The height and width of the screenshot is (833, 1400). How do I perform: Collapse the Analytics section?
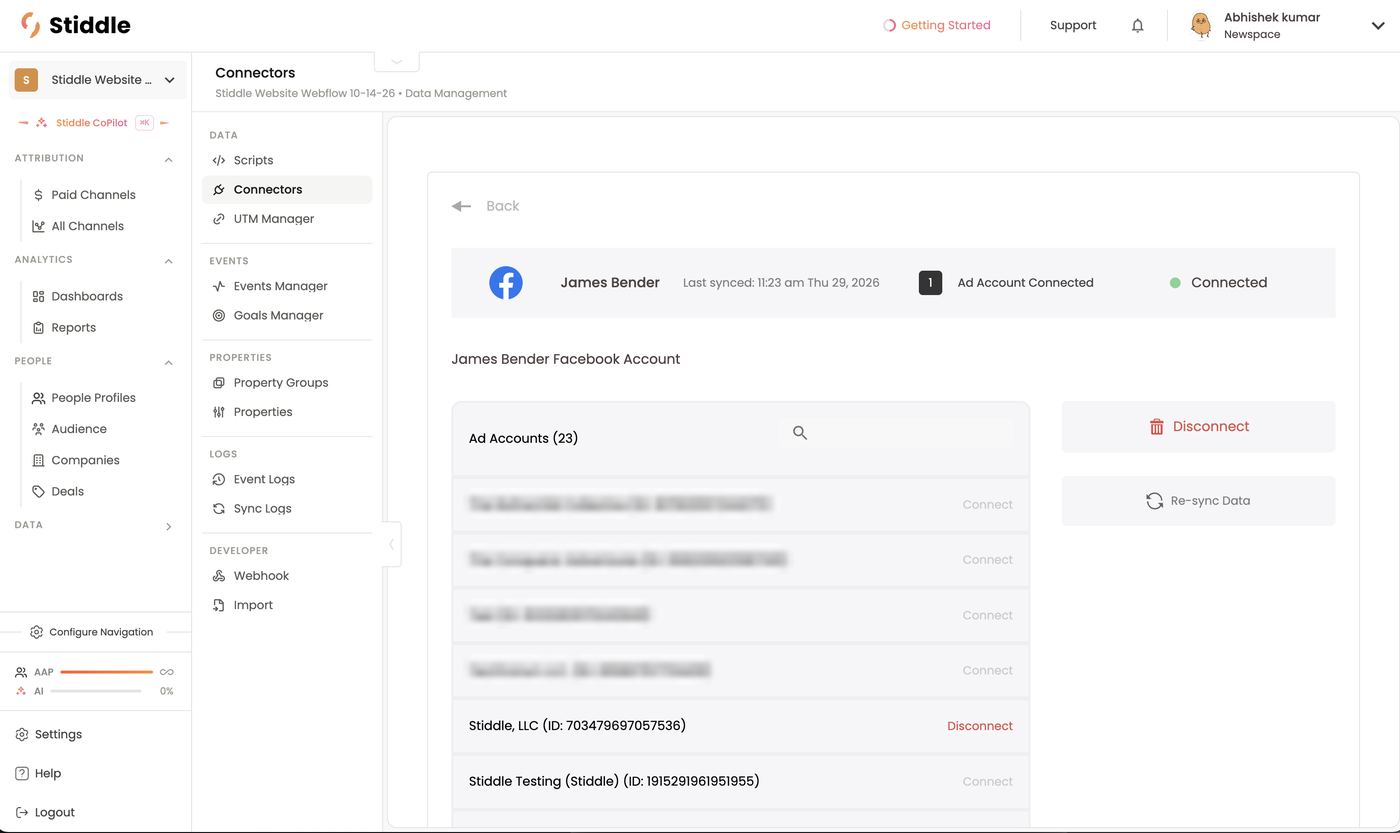pyautogui.click(x=168, y=260)
